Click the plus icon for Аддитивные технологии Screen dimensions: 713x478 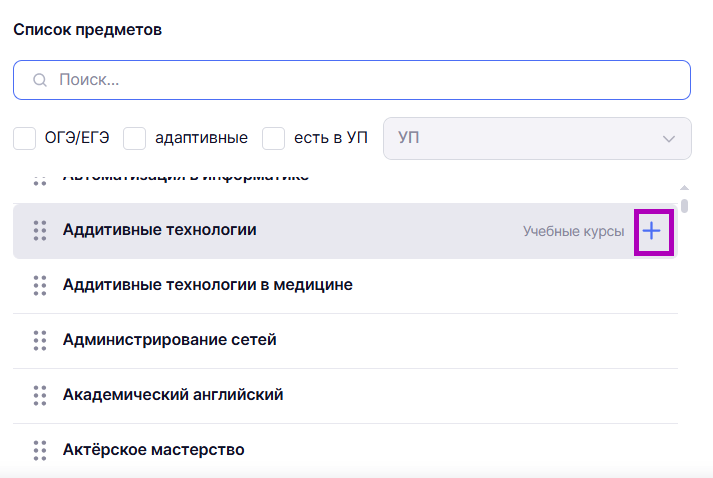click(x=652, y=231)
